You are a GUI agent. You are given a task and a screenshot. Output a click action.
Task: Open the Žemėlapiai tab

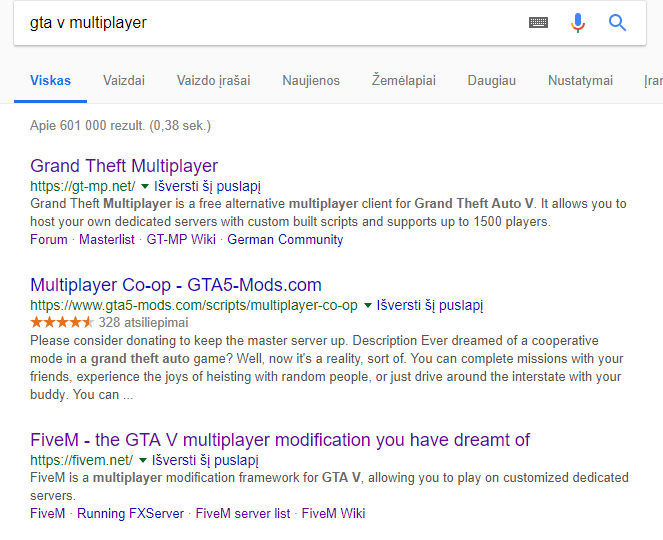403,80
